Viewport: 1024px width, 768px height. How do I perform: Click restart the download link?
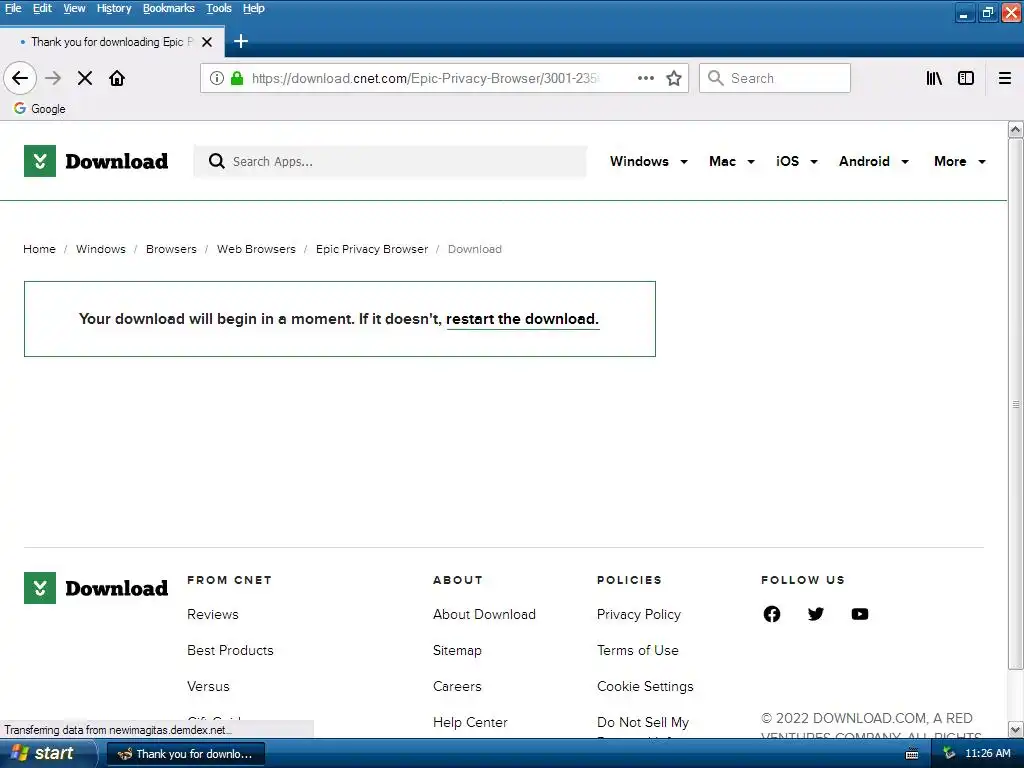click(522, 319)
